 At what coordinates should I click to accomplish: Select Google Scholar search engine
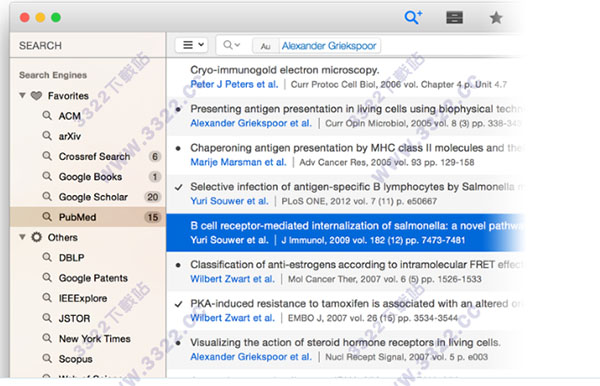pyautogui.click(x=93, y=197)
